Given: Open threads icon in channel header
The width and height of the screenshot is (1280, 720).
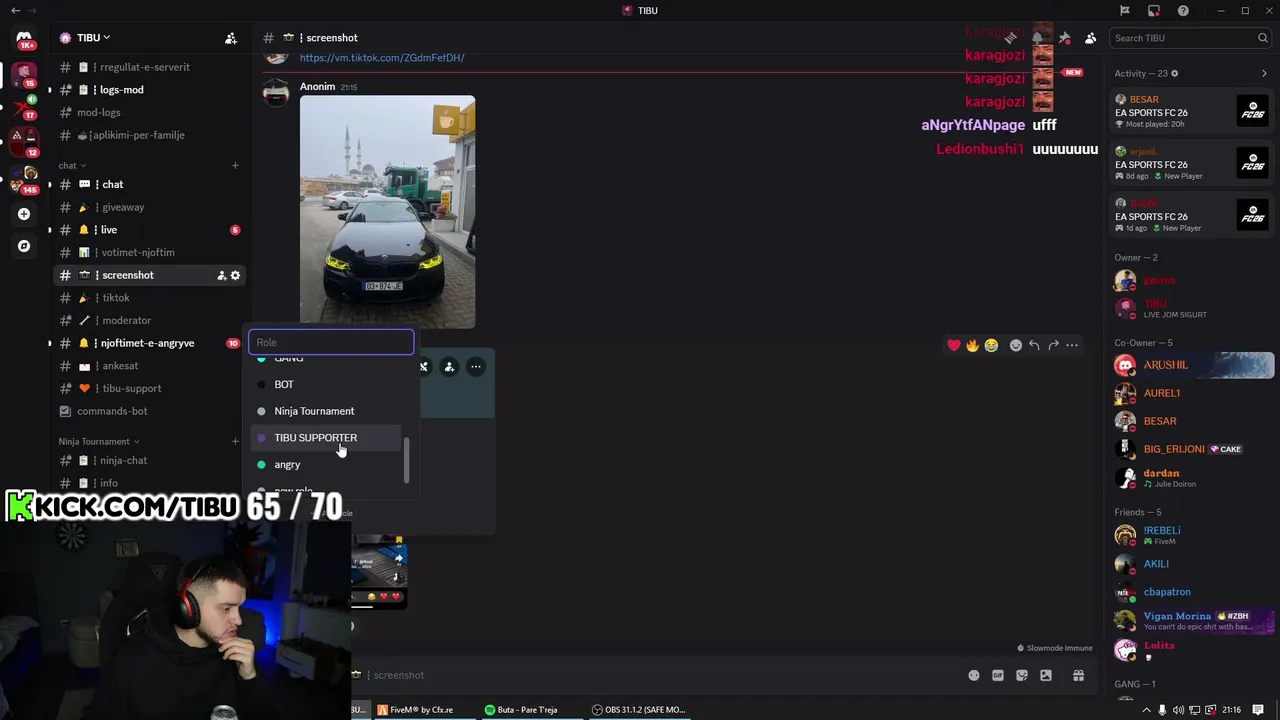Looking at the screenshot, I should 1012,38.
